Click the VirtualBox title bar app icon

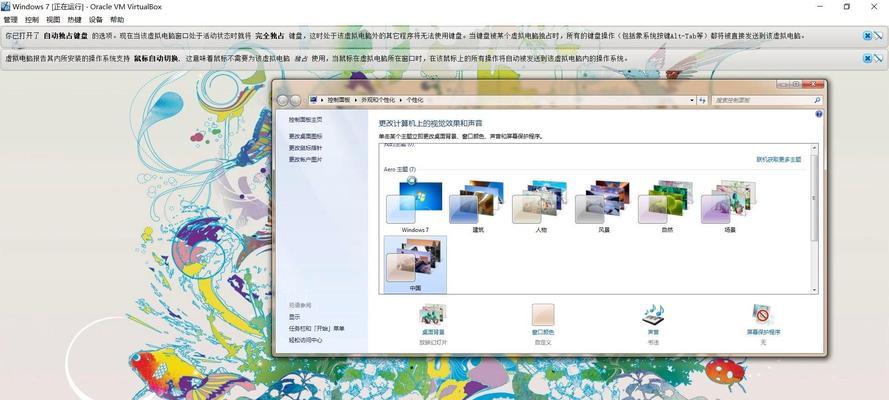coord(6,6)
